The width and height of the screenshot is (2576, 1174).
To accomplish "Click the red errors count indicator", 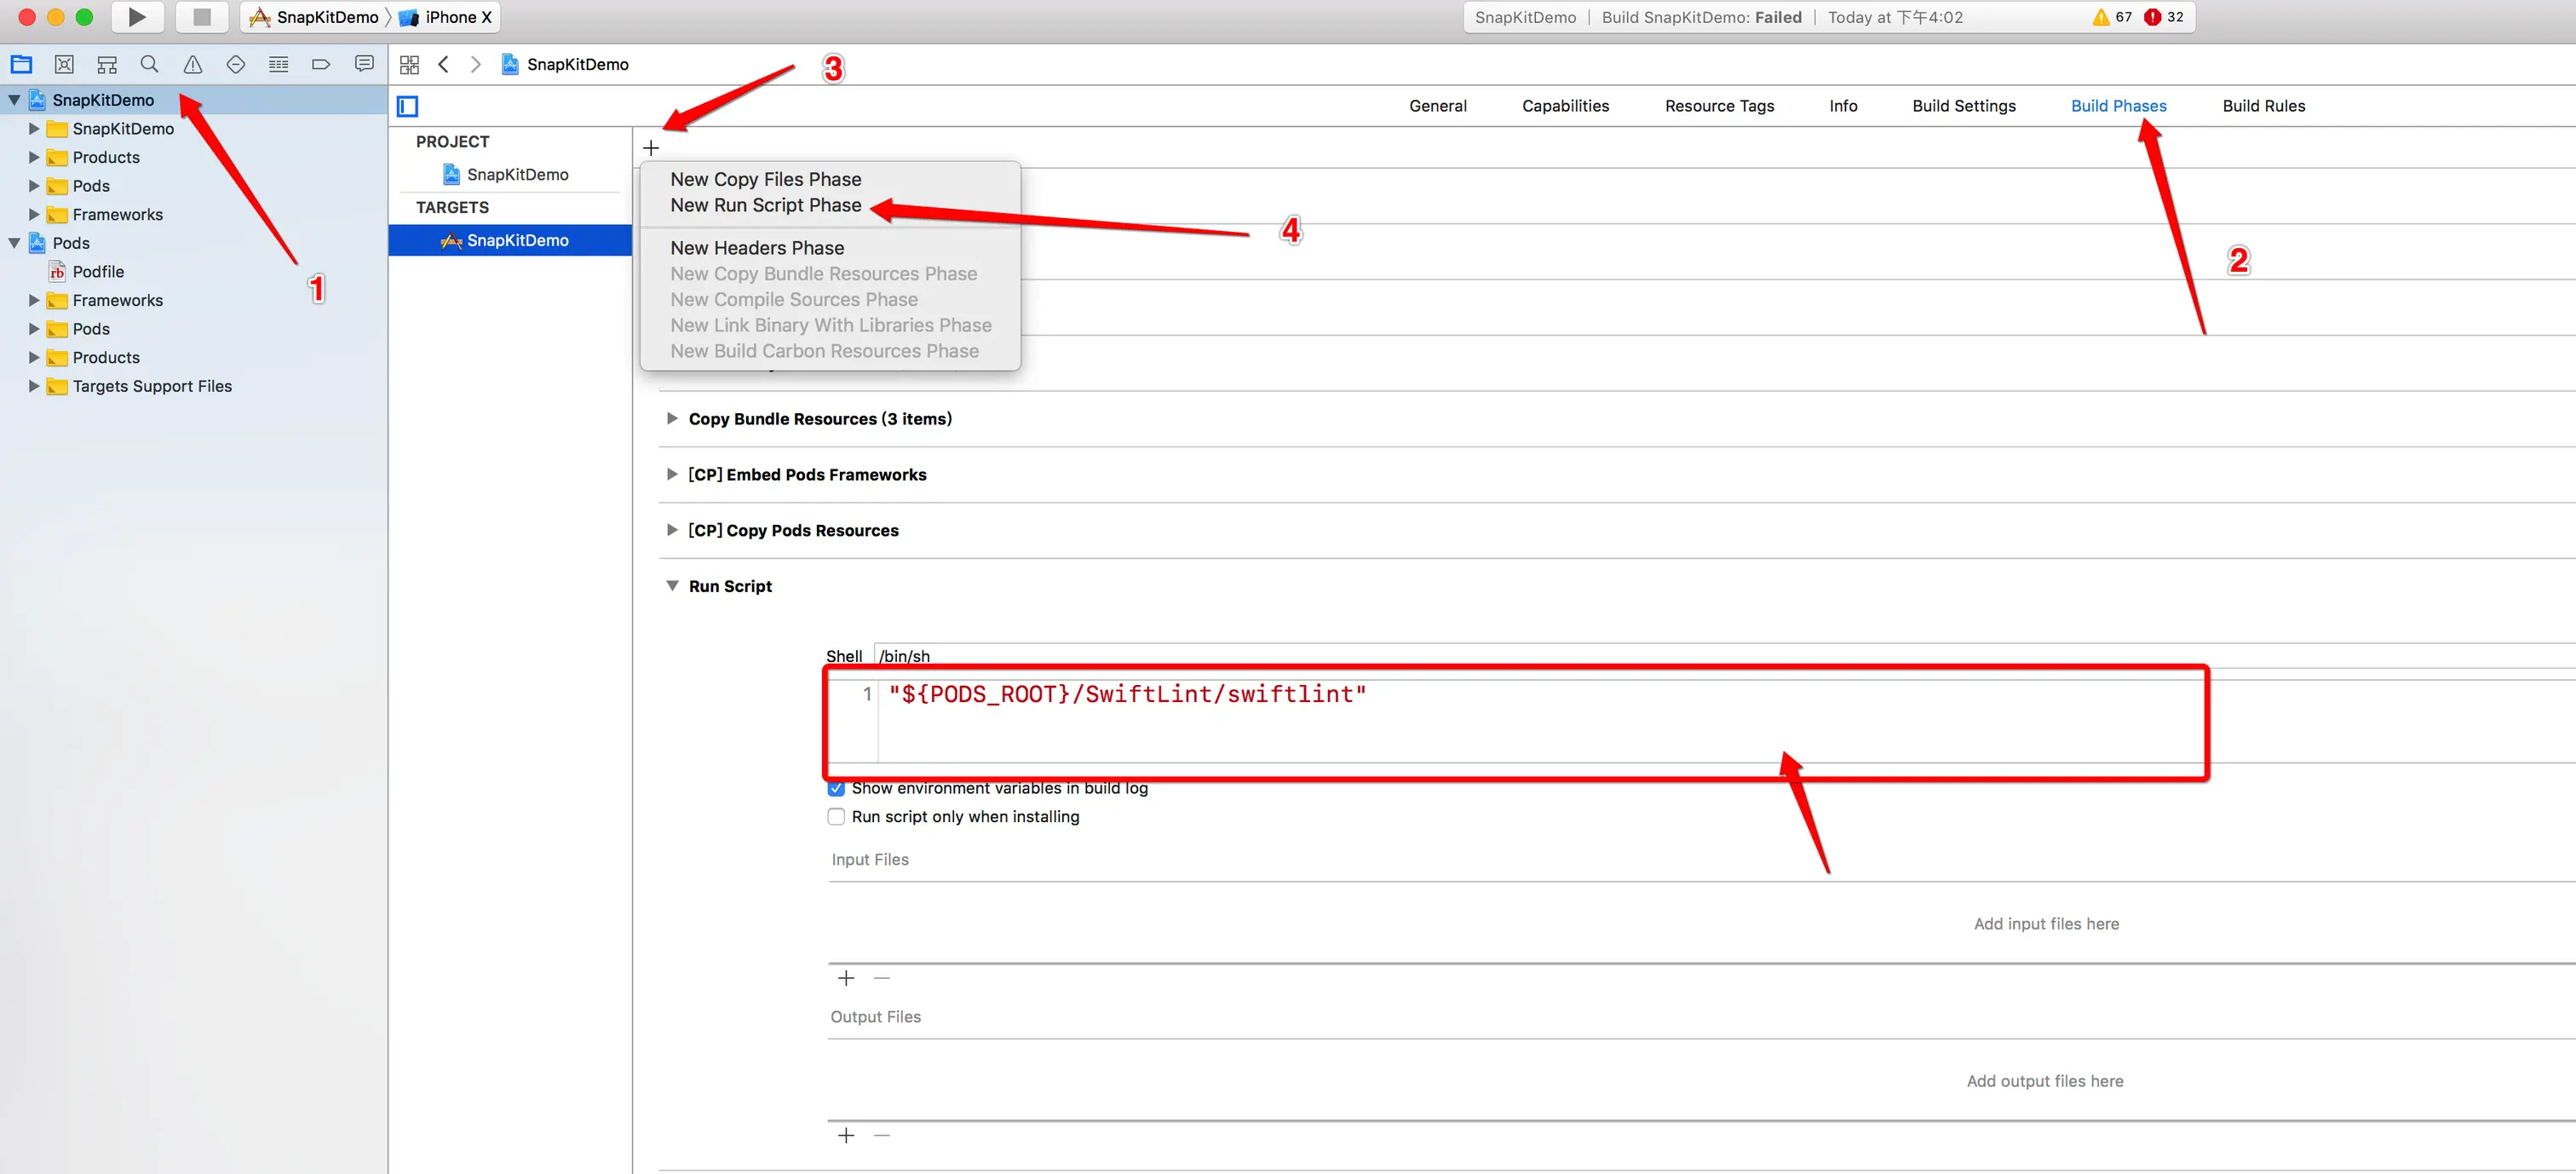I will [2164, 17].
